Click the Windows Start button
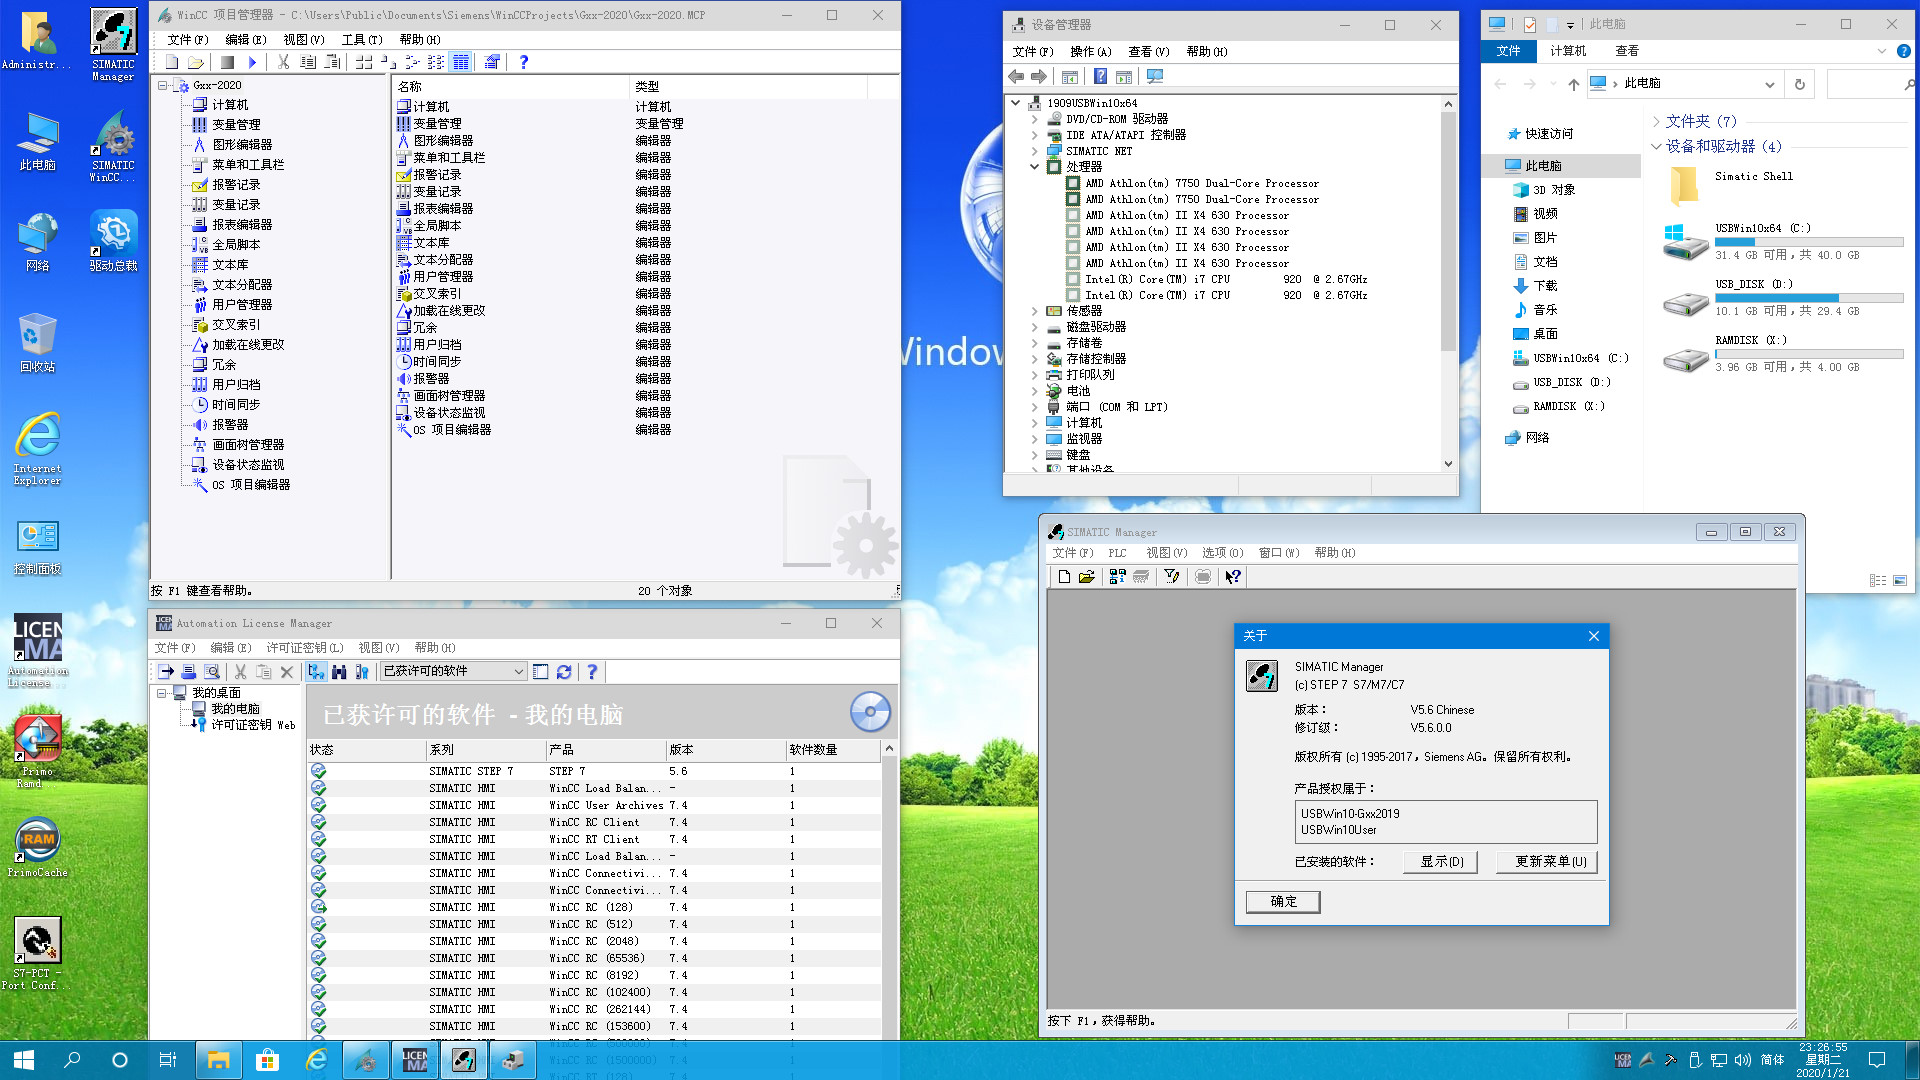Screen dimensions: 1920x1080 (24, 1060)
